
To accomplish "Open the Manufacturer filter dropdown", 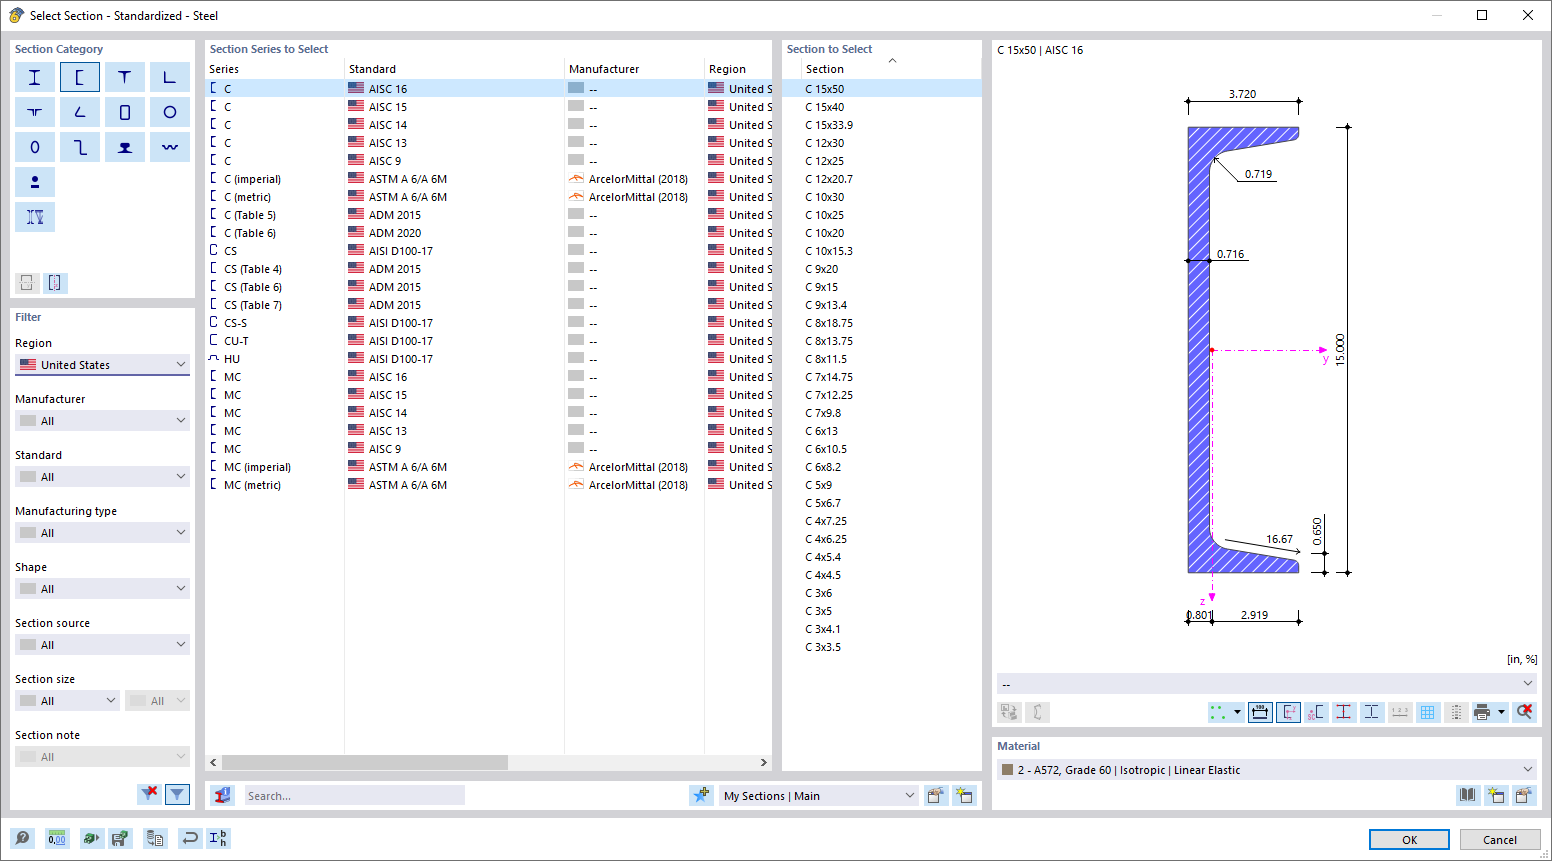I will (x=102, y=421).
